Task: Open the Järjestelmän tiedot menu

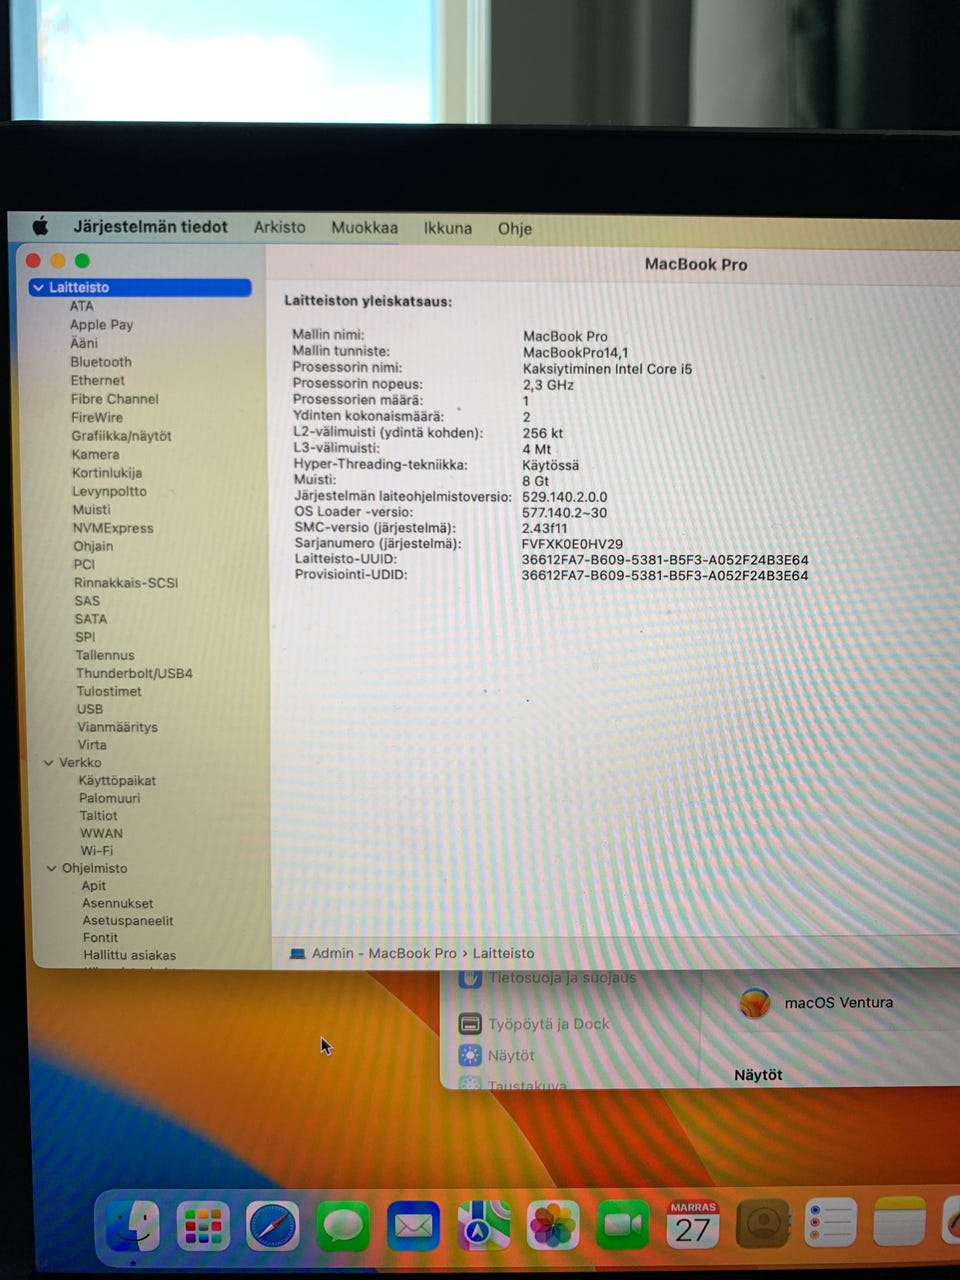Action: coord(150,227)
